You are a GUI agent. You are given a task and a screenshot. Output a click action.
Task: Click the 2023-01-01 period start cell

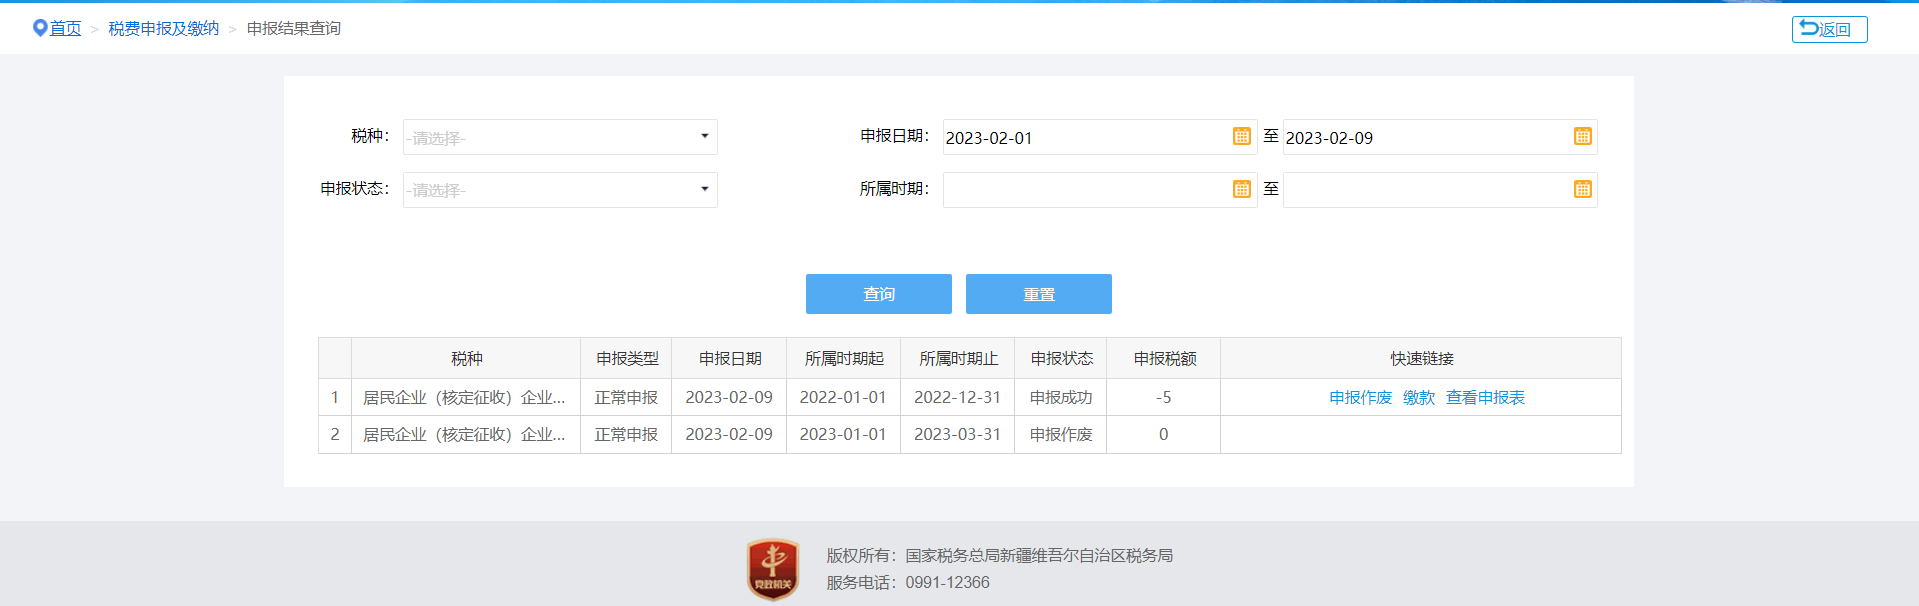coord(844,435)
